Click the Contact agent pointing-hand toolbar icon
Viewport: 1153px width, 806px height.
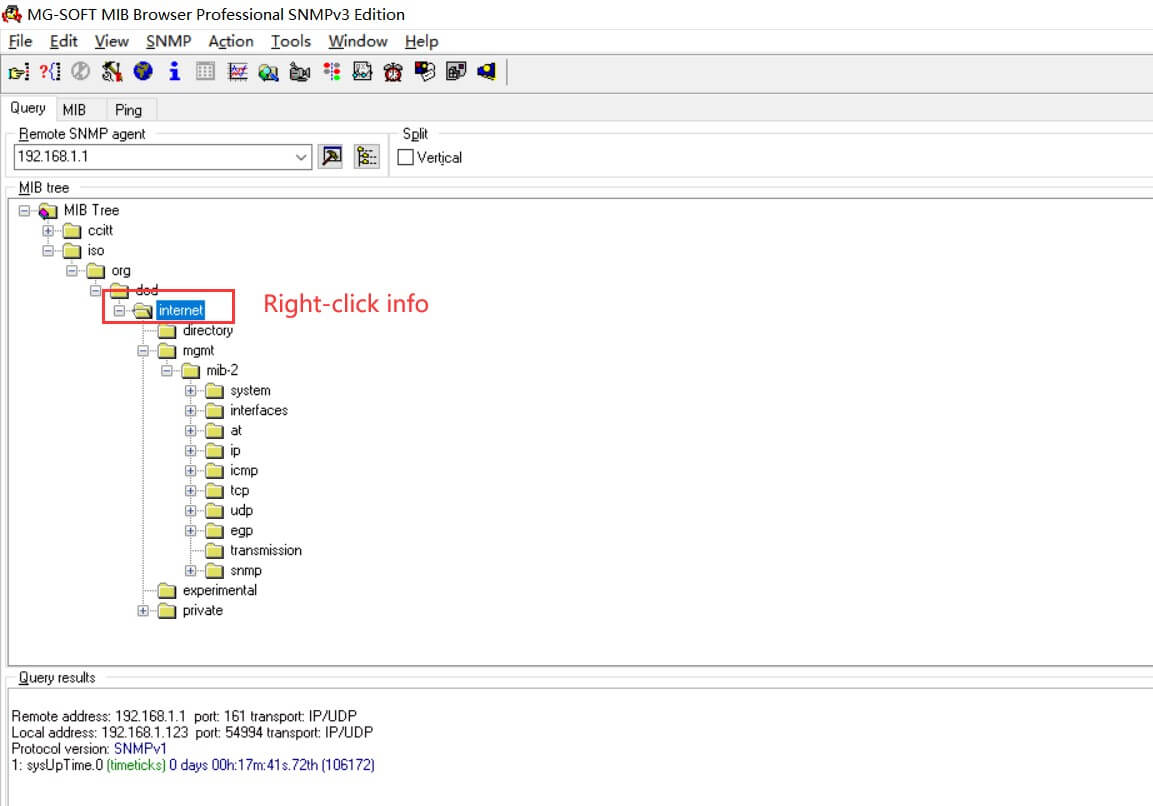(x=18, y=72)
